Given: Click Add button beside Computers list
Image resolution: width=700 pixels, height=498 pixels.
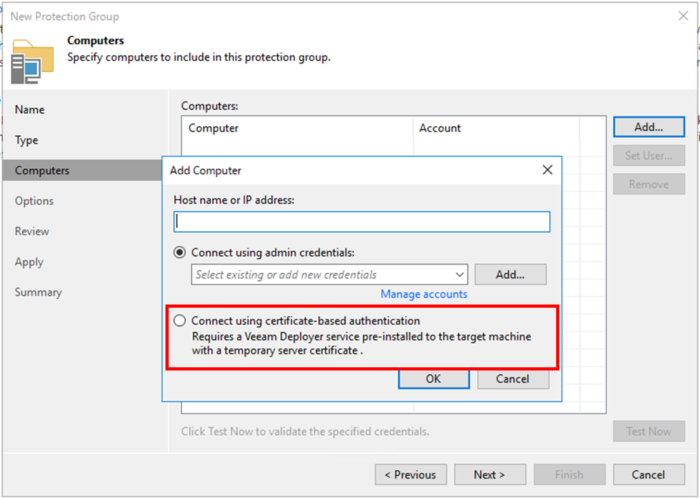Looking at the screenshot, I should click(648, 127).
